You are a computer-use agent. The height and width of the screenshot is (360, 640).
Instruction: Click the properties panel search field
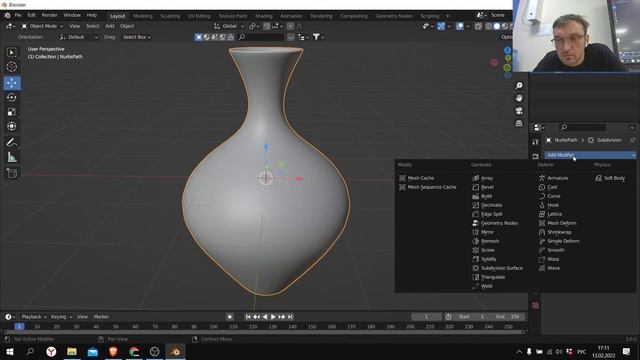(582, 127)
